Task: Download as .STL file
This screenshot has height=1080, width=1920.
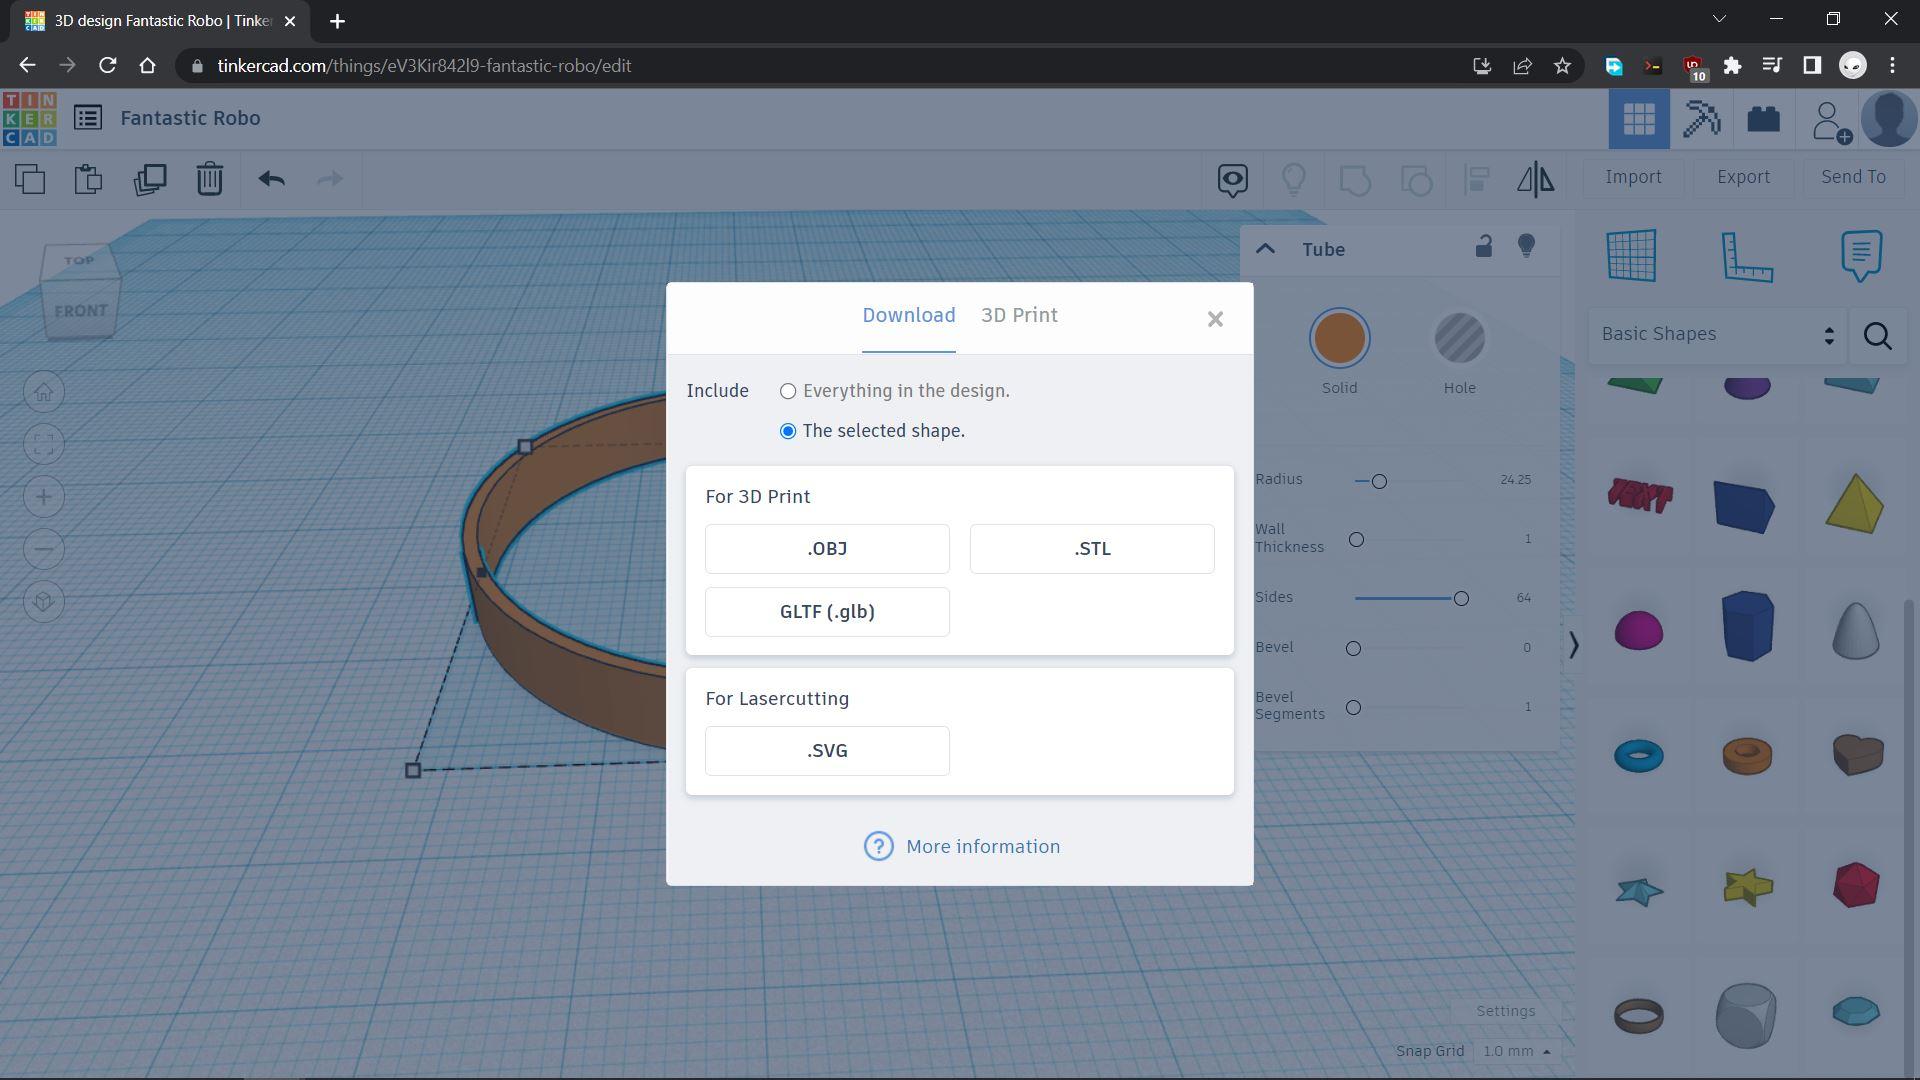Action: click(1091, 549)
